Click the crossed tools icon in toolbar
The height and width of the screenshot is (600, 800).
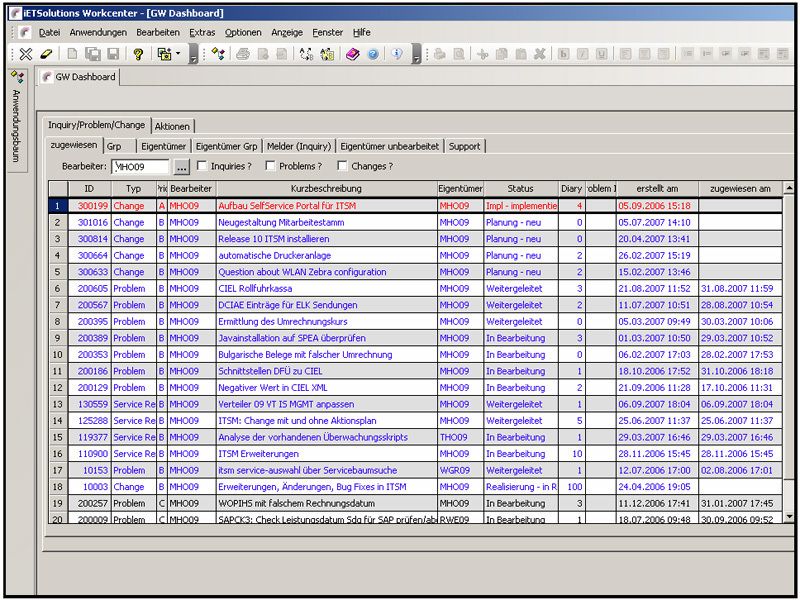pyautogui.click(x=26, y=54)
